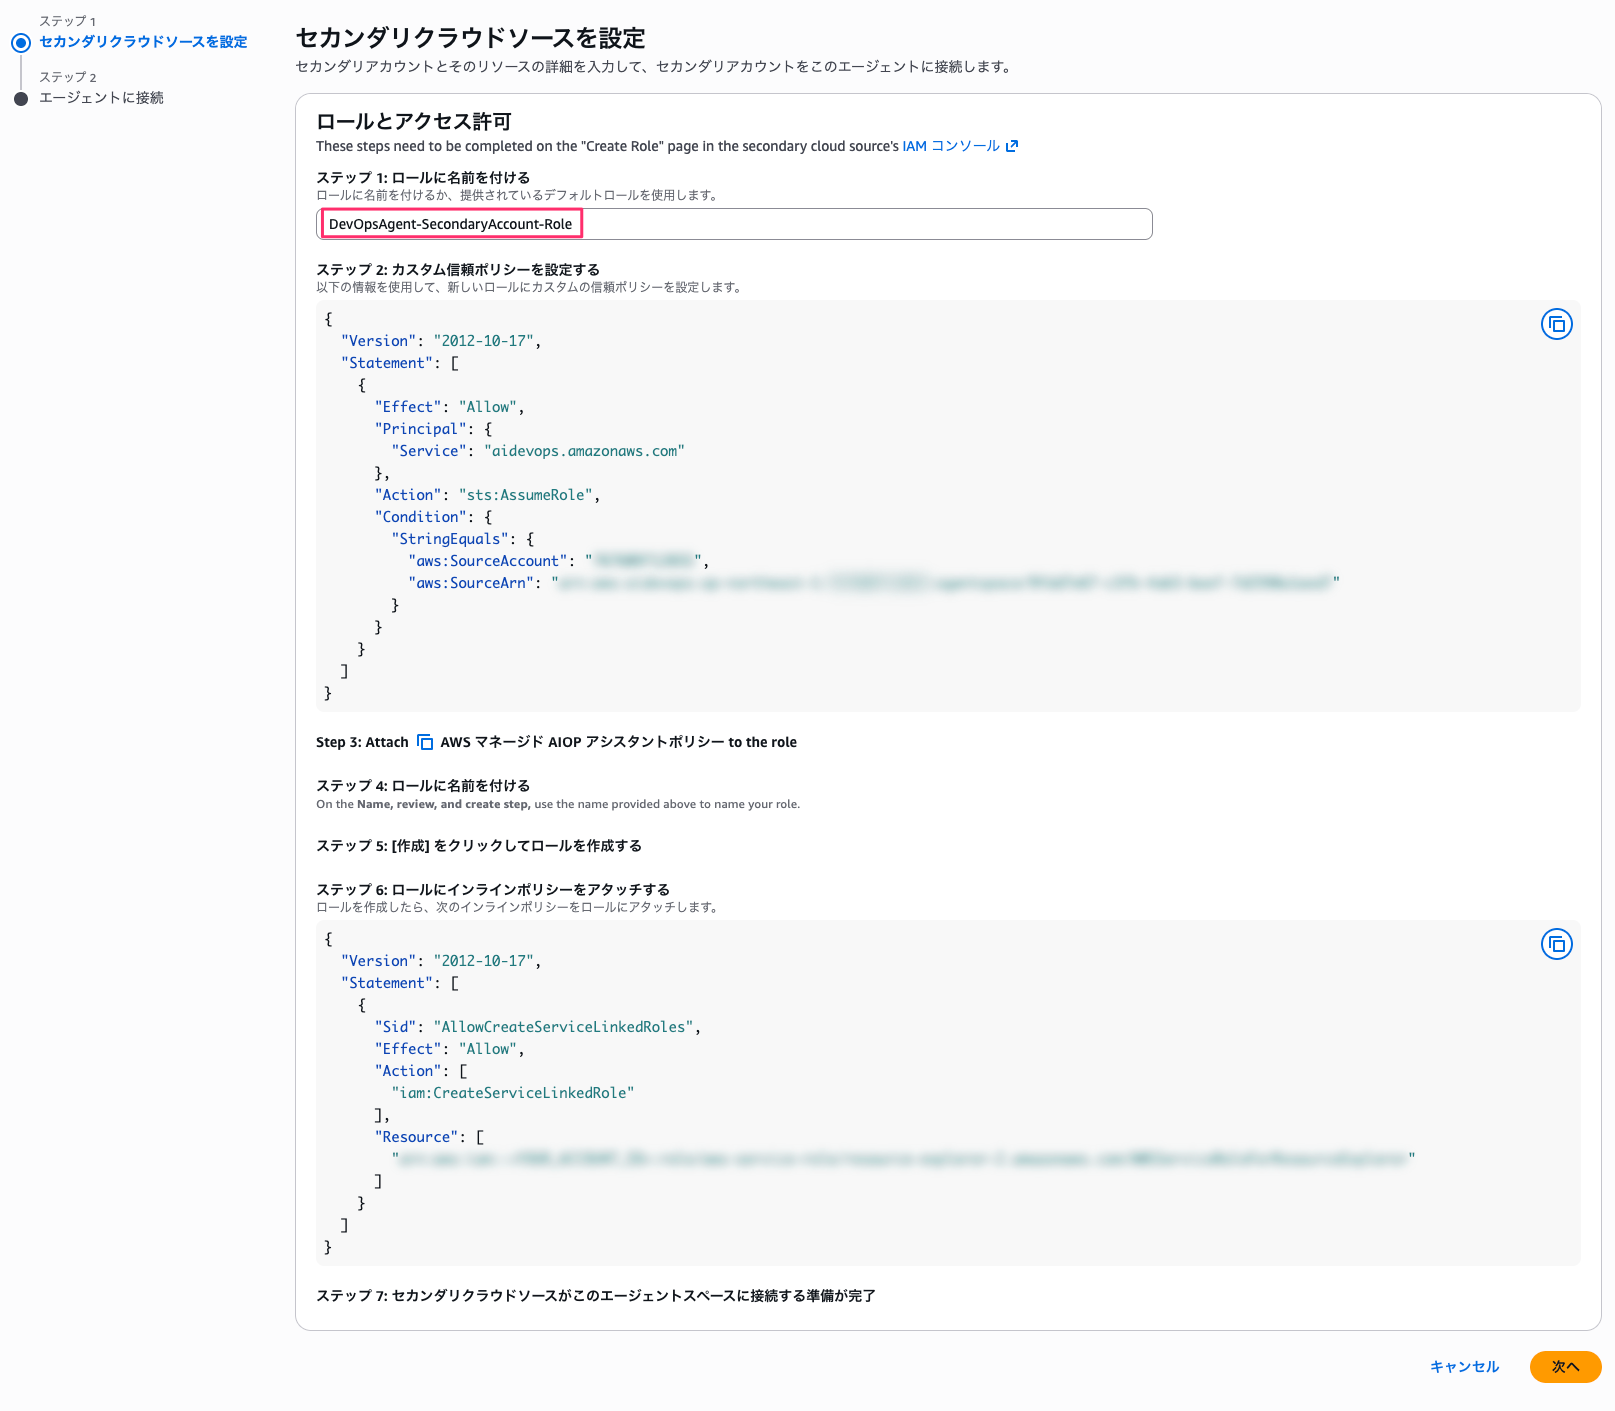Viewport: 1615px width, 1411px height.
Task: Select step セカンダリクラウドソースを設定 in the wizard
Action: pyautogui.click(x=143, y=42)
